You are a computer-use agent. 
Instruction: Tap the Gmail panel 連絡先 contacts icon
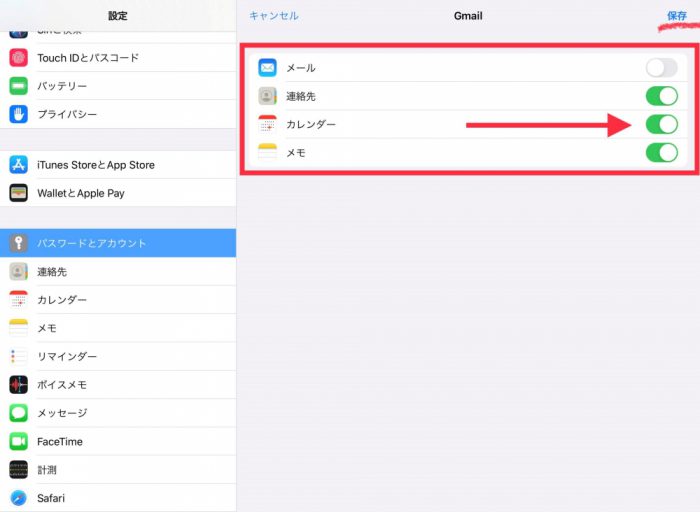pyautogui.click(x=267, y=96)
